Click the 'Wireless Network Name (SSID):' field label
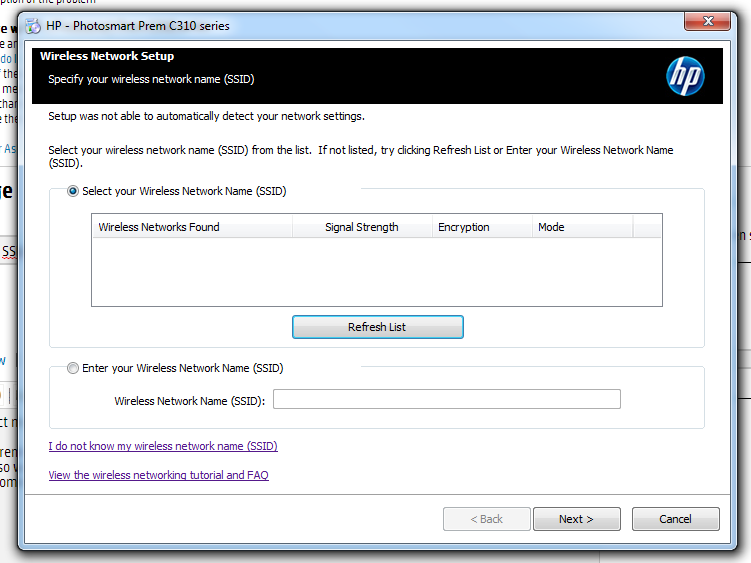The image size is (751, 563). coord(190,401)
